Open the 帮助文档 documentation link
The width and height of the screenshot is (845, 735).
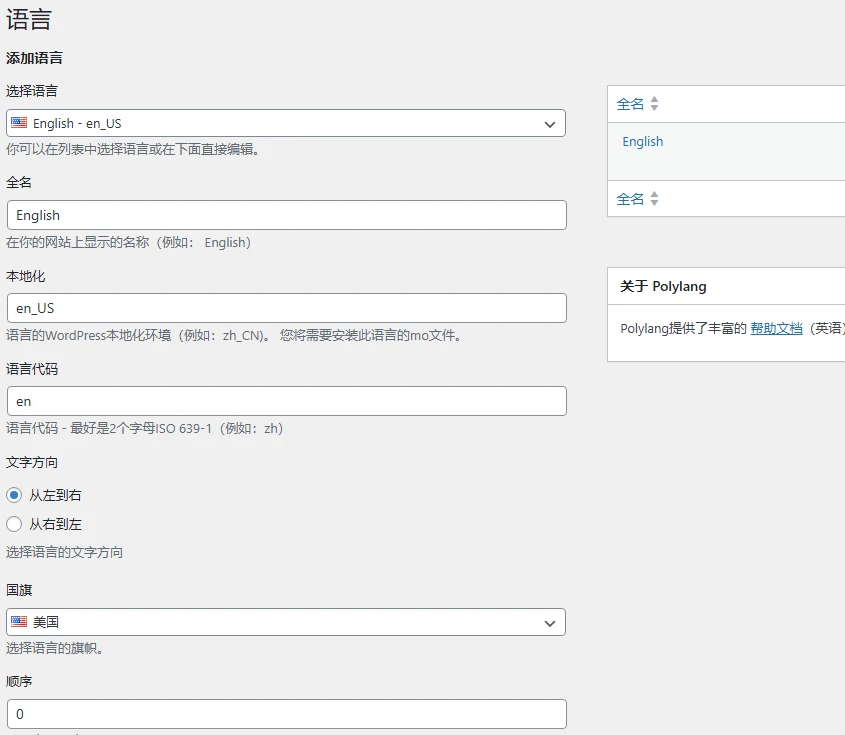pyautogui.click(x=776, y=330)
